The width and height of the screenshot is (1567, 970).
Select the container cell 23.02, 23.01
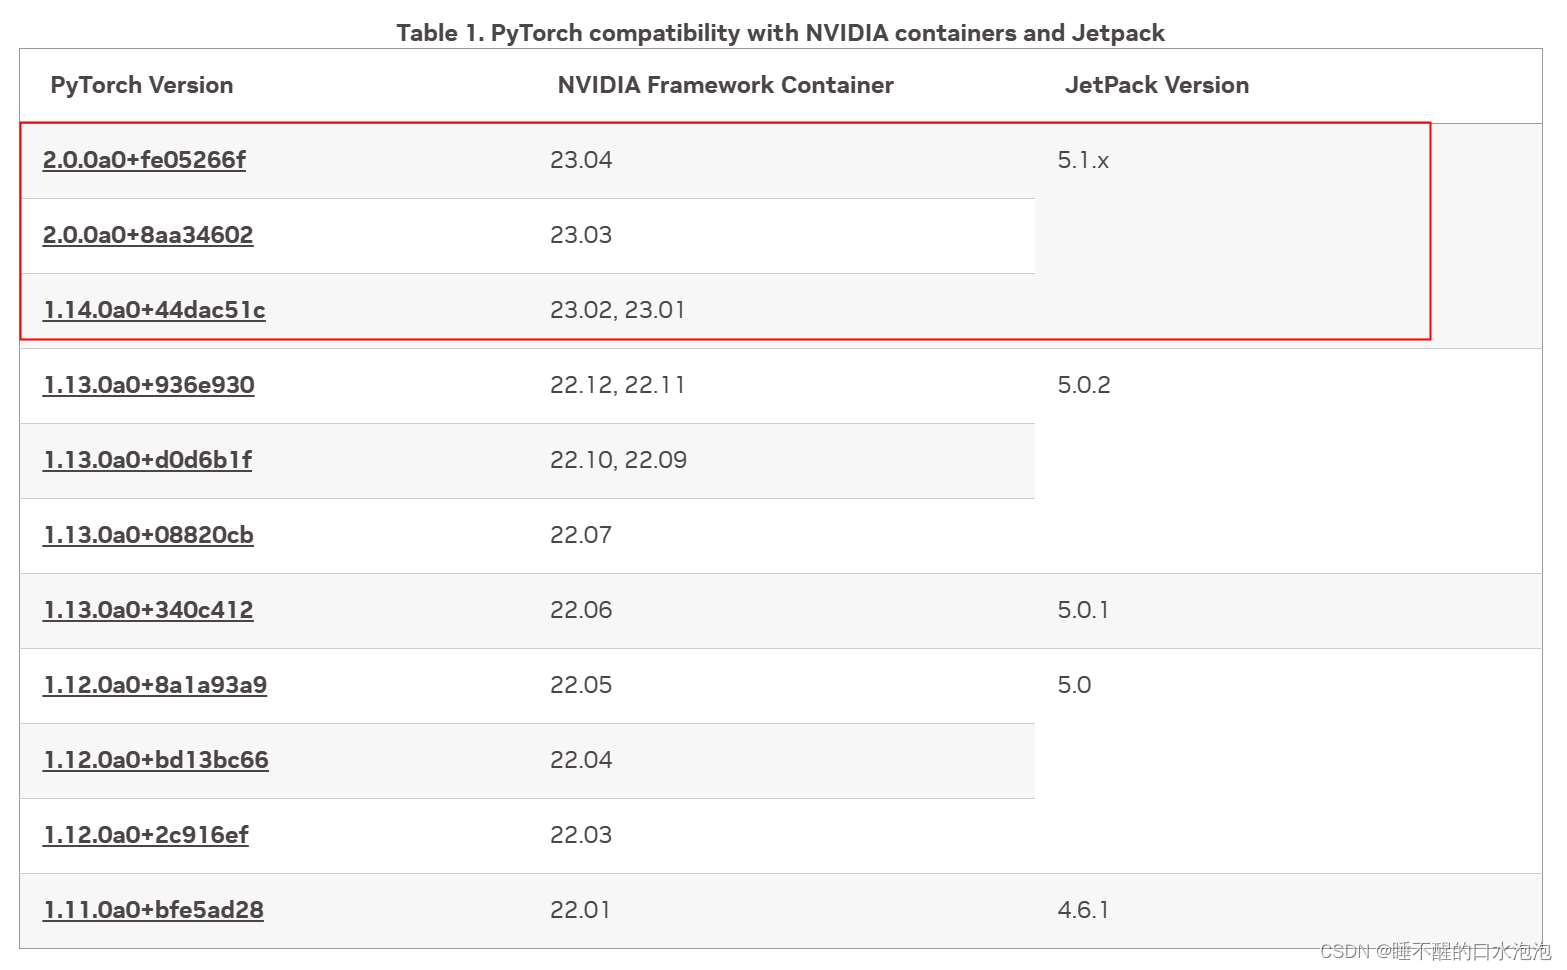618,310
